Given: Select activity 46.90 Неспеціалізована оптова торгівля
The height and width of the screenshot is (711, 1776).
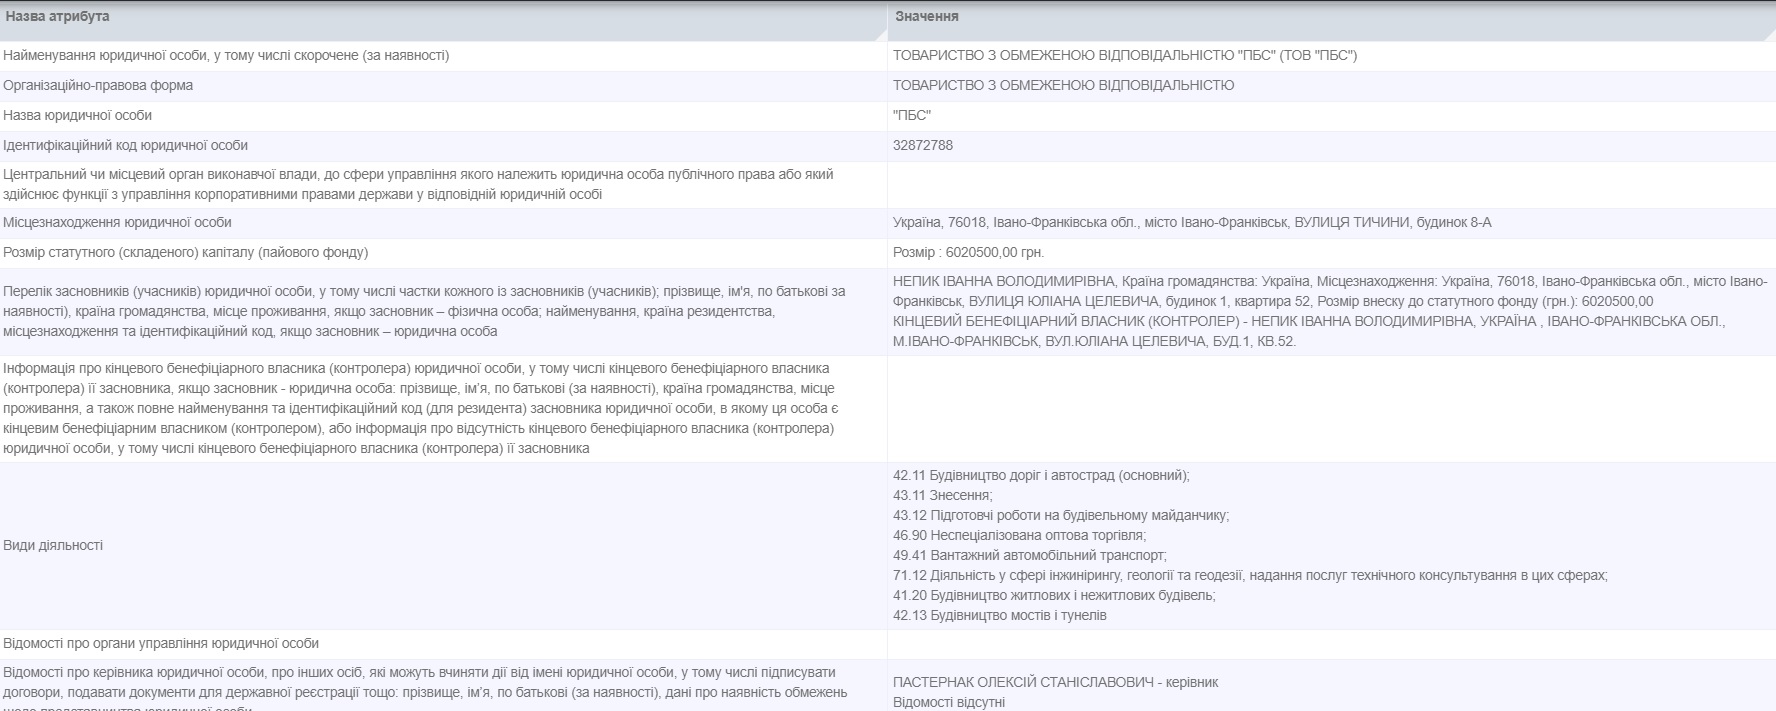Looking at the screenshot, I should (1019, 536).
